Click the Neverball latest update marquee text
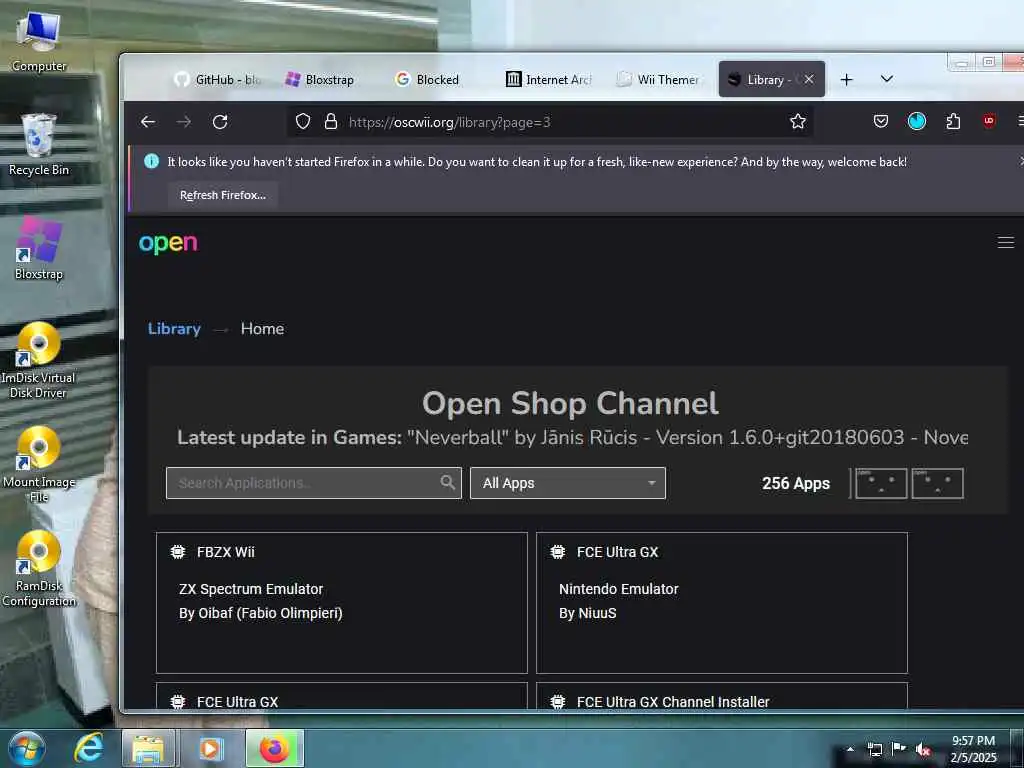Image resolution: width=1024 pixels, height=768 pixels. click(x=573, y=437)
